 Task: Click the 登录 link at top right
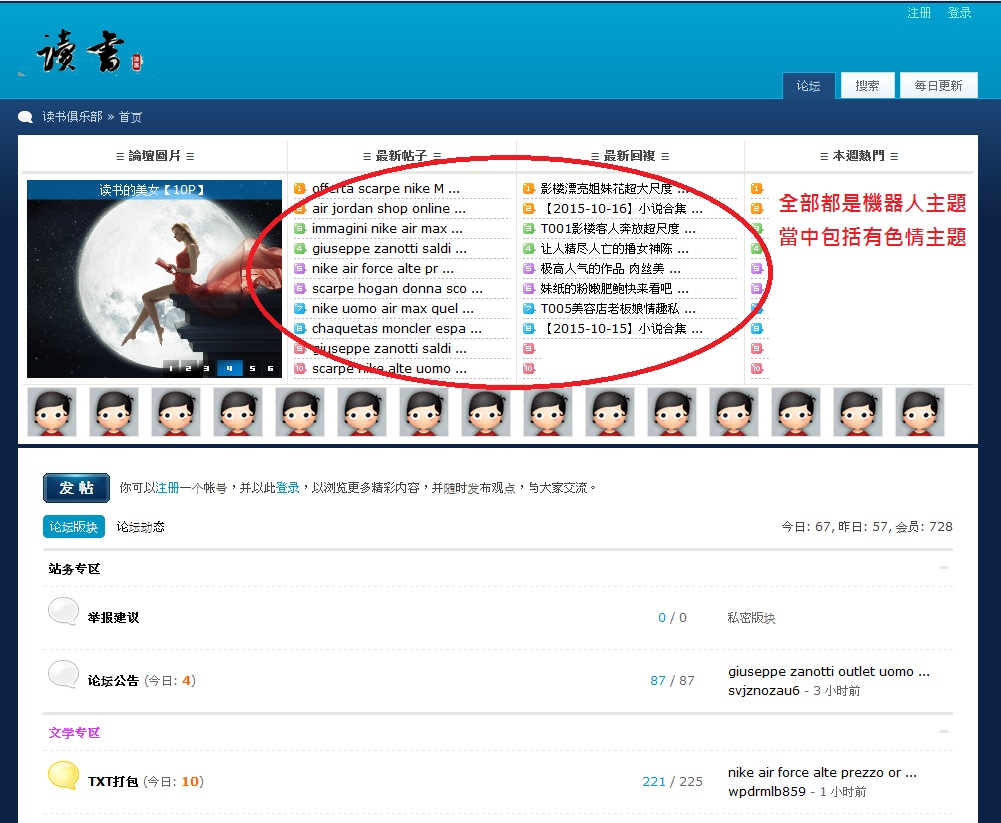coord(959,13)
